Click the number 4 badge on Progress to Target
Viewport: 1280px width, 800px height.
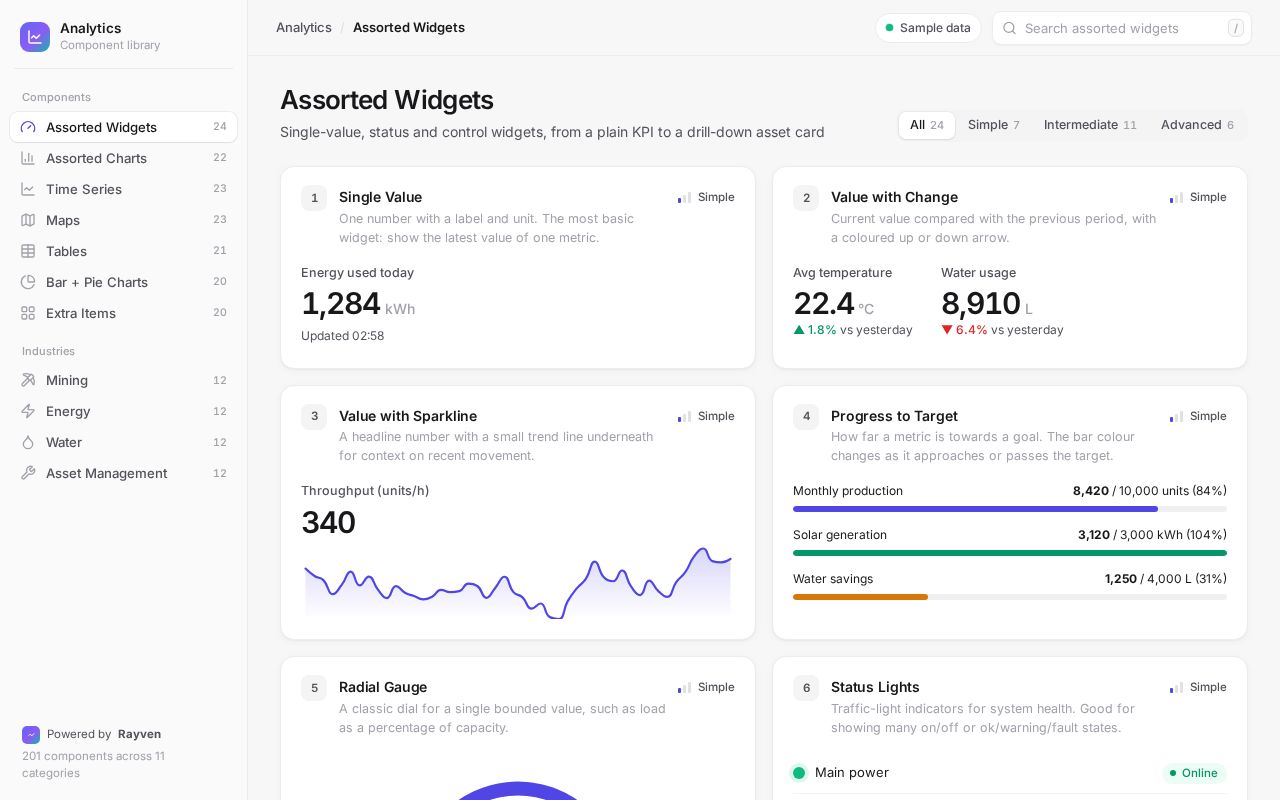point(806,417)
